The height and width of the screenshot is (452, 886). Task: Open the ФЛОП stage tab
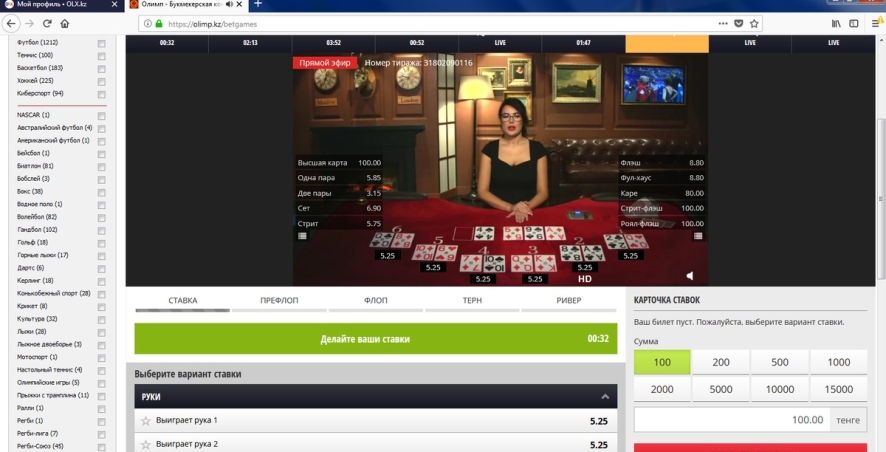coord(376,301)
